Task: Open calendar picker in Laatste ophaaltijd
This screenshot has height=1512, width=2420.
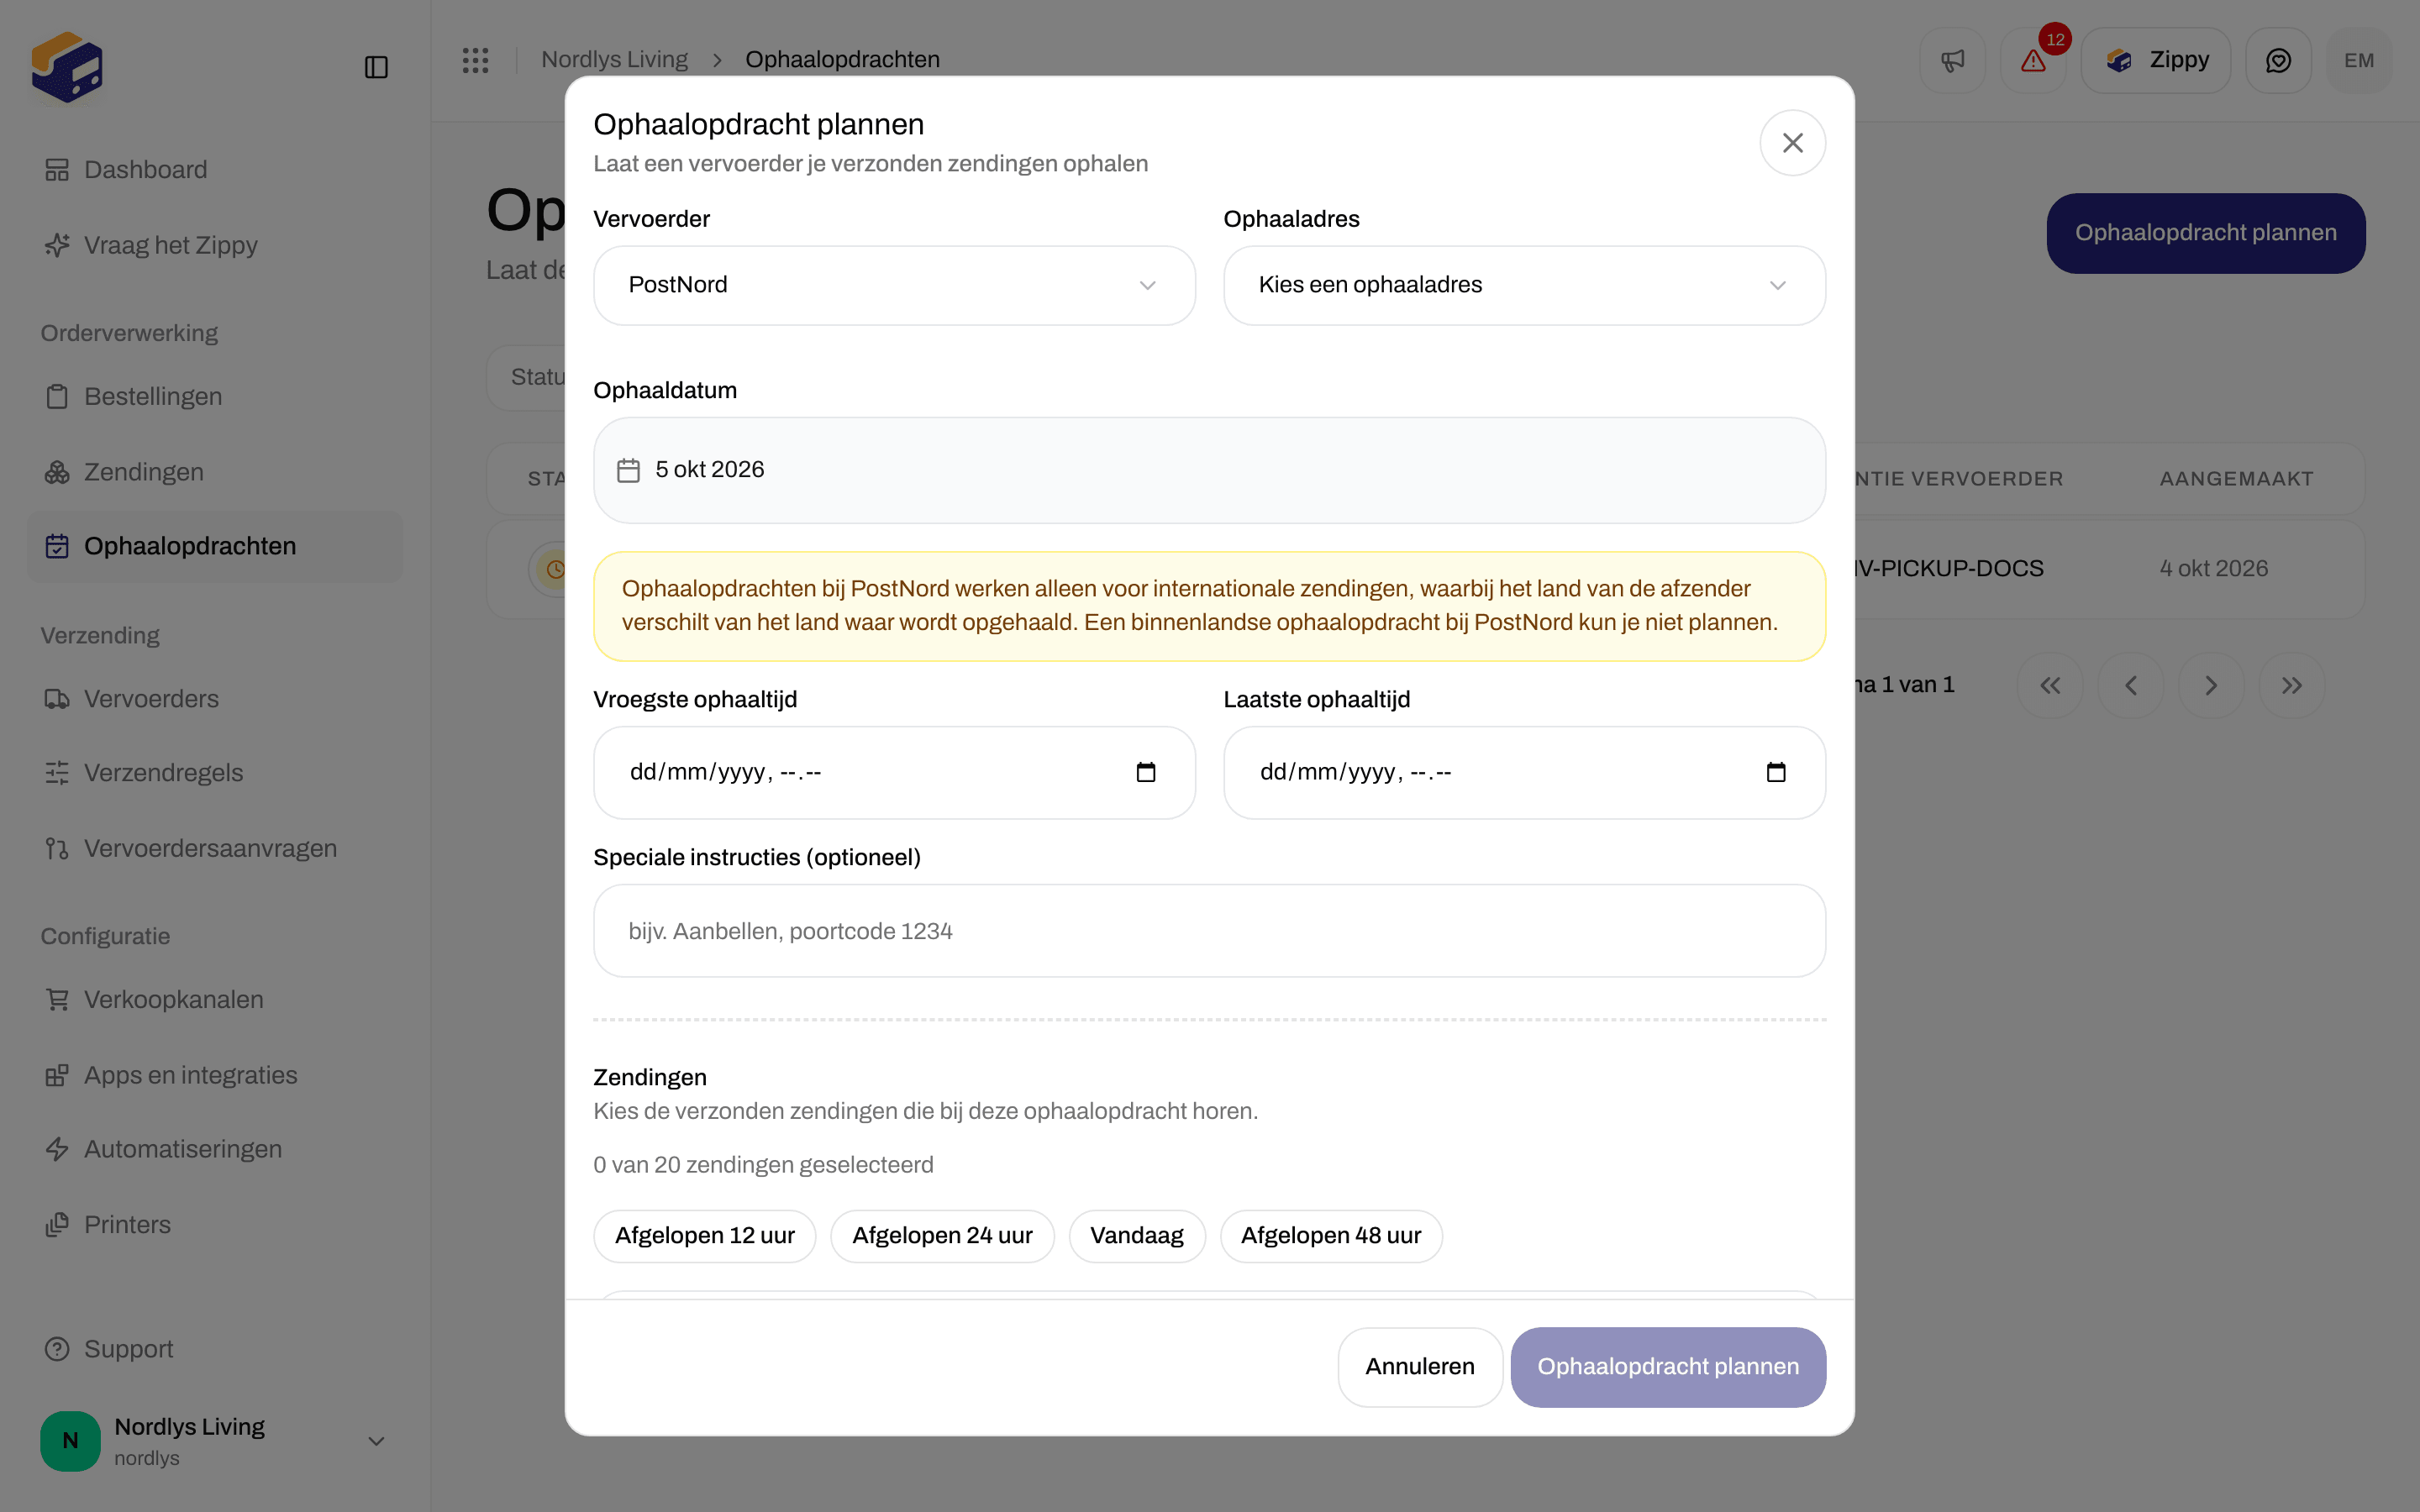Action: pos(1776,772)
